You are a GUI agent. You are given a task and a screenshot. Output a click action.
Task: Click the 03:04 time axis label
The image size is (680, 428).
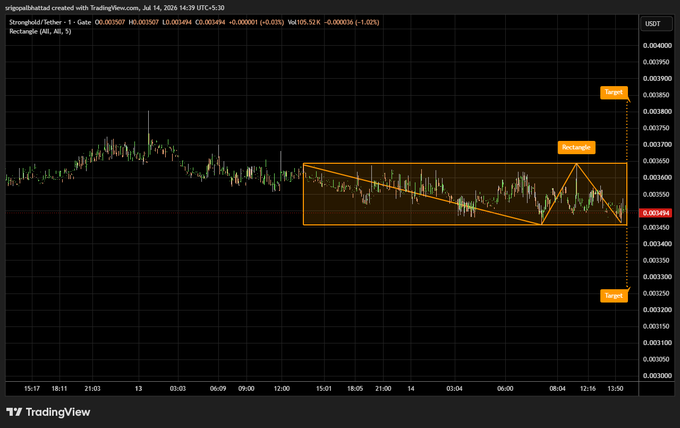tap(454, 389)
